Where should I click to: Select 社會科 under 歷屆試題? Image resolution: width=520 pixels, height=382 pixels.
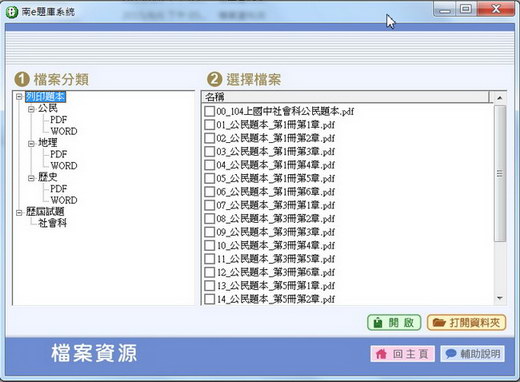click(x=52, y=223)
